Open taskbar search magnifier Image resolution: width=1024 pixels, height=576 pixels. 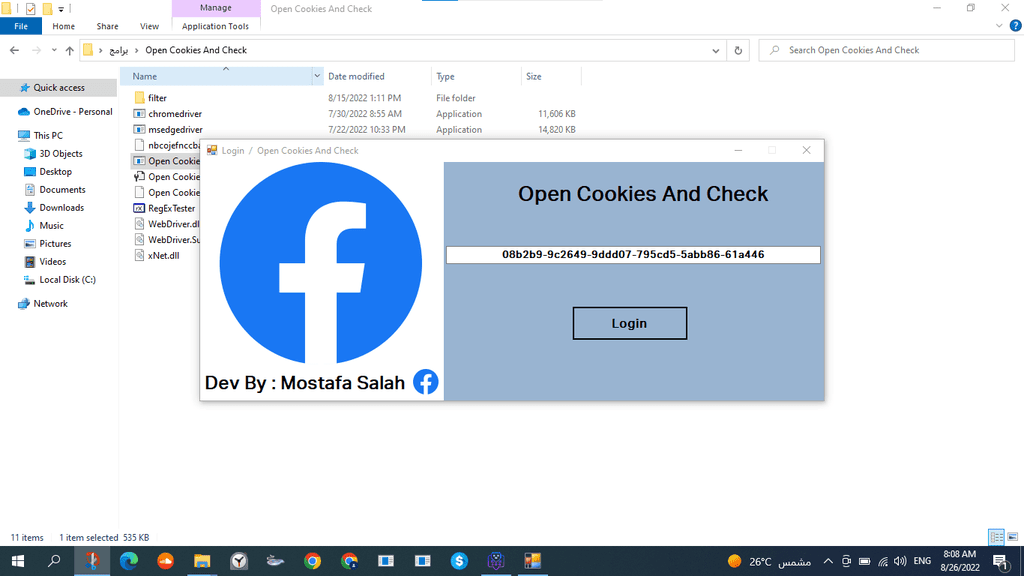point(54,561)
